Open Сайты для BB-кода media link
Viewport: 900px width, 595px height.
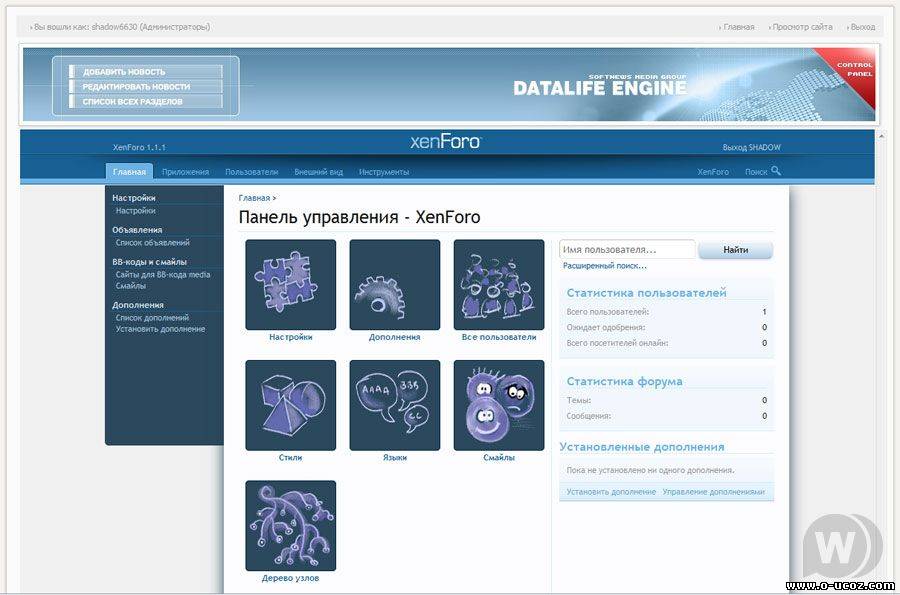pyautogui.click(x=163, y=275)
